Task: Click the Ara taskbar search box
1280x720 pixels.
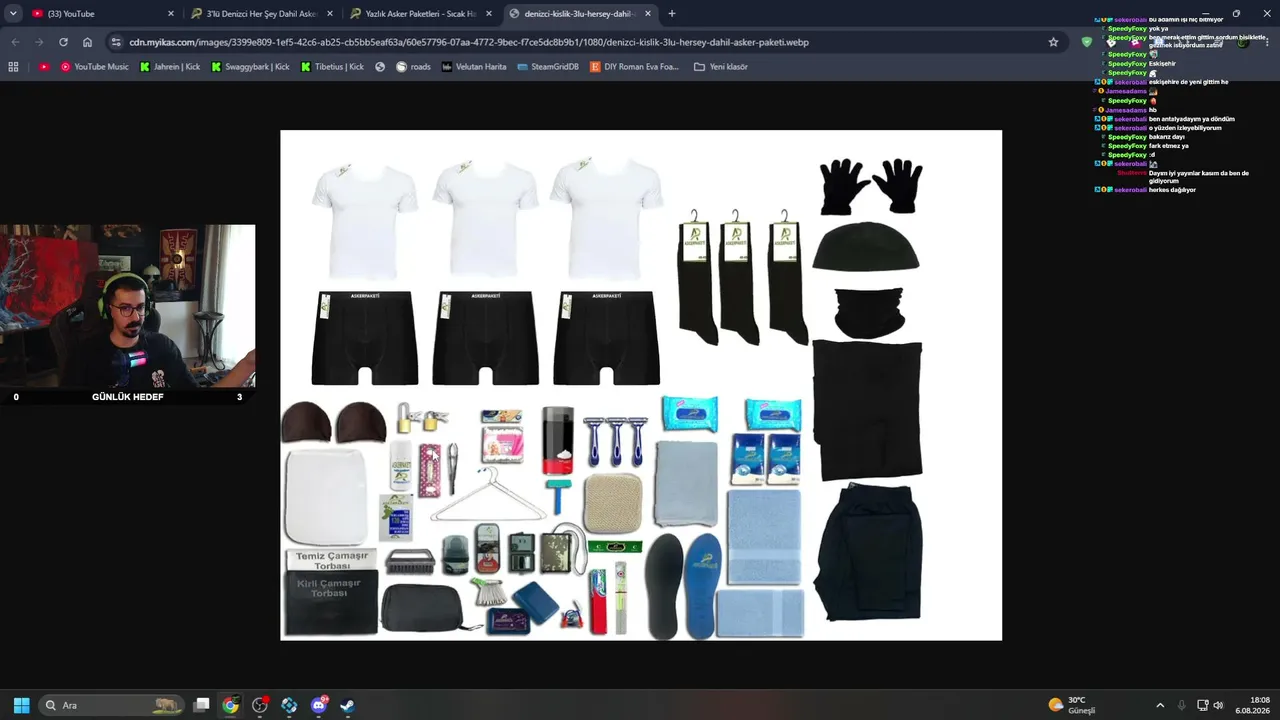Action: coord(112,705)
